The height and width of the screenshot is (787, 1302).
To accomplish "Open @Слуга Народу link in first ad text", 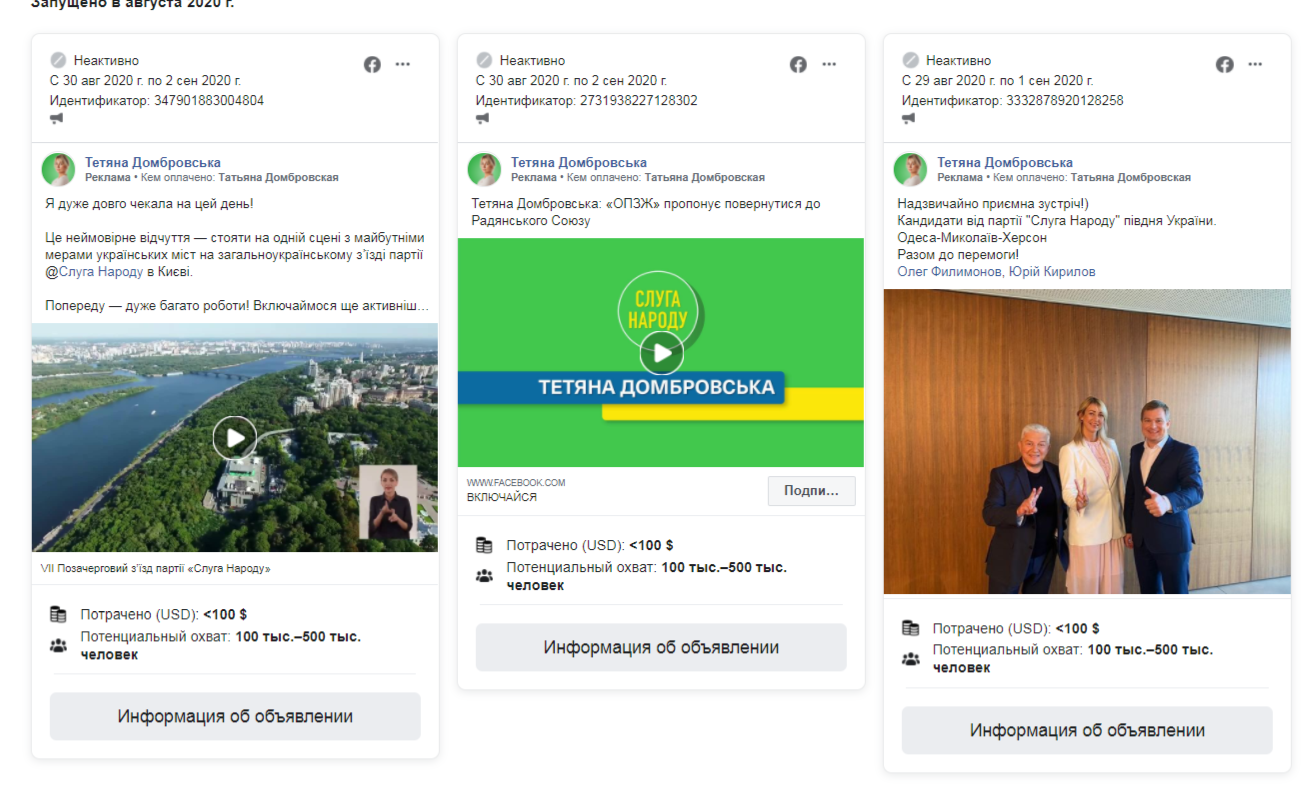I will (x=101, y=271).
